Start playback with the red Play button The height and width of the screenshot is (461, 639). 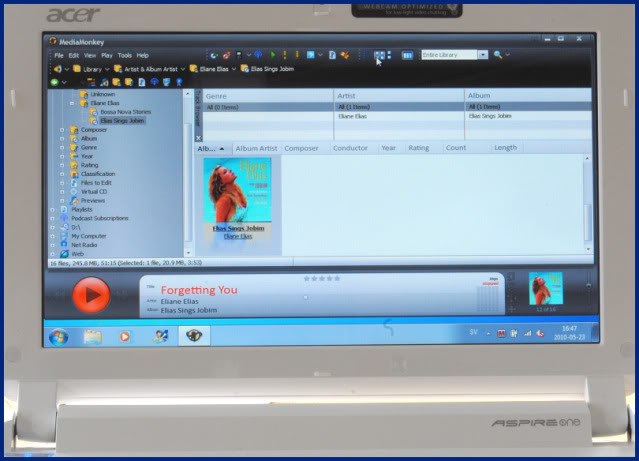pyautogui.click(x=91, y=295)
